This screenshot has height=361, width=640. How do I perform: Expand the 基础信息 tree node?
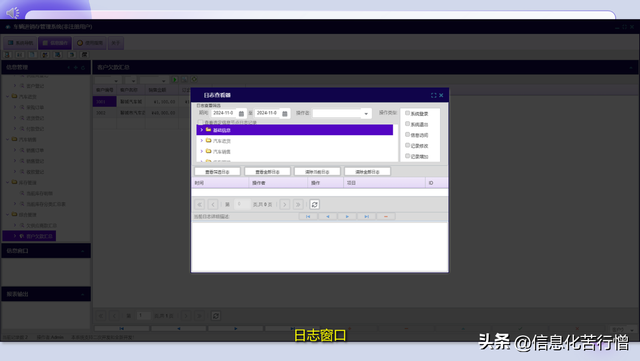[x=202, y=130]
